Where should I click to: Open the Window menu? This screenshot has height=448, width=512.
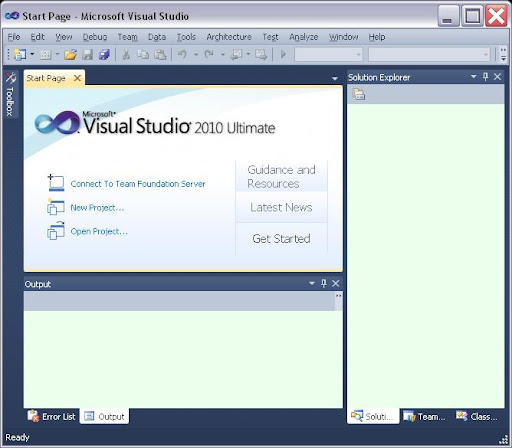click(344, 37)
